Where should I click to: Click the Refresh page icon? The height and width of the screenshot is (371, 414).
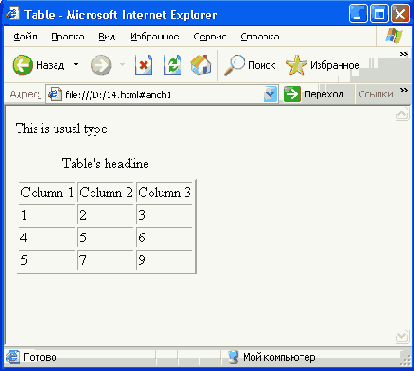click(x=172, y=65)
